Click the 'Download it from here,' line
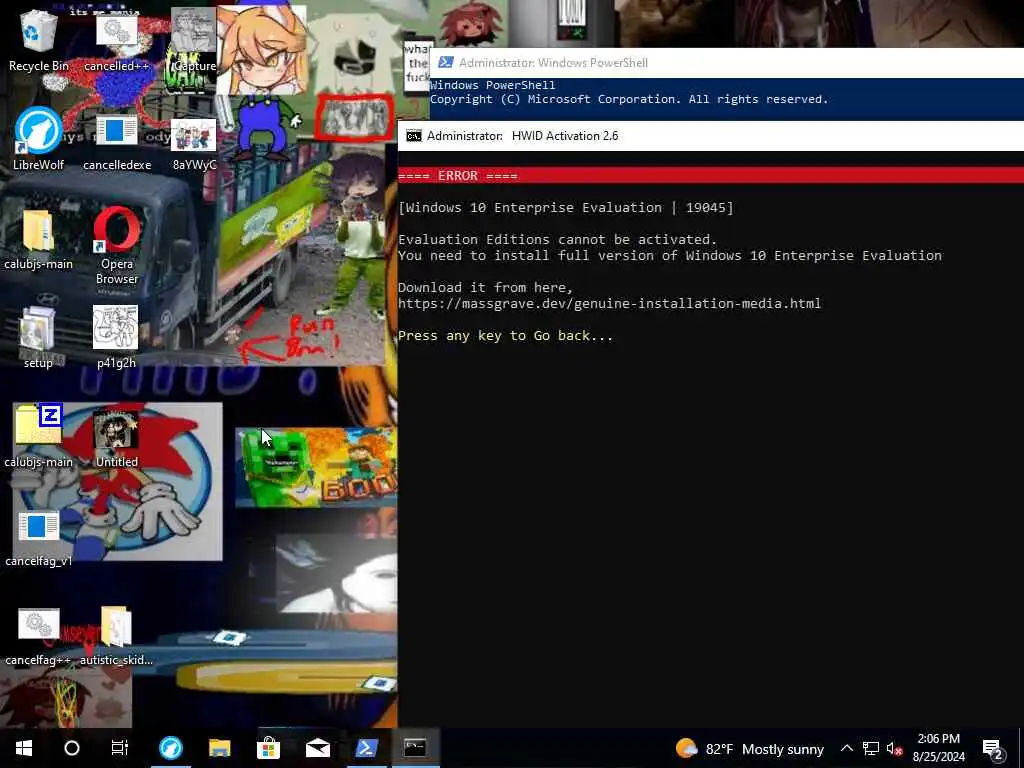This screenshot has height=768, width=1024. coord(485,287)
